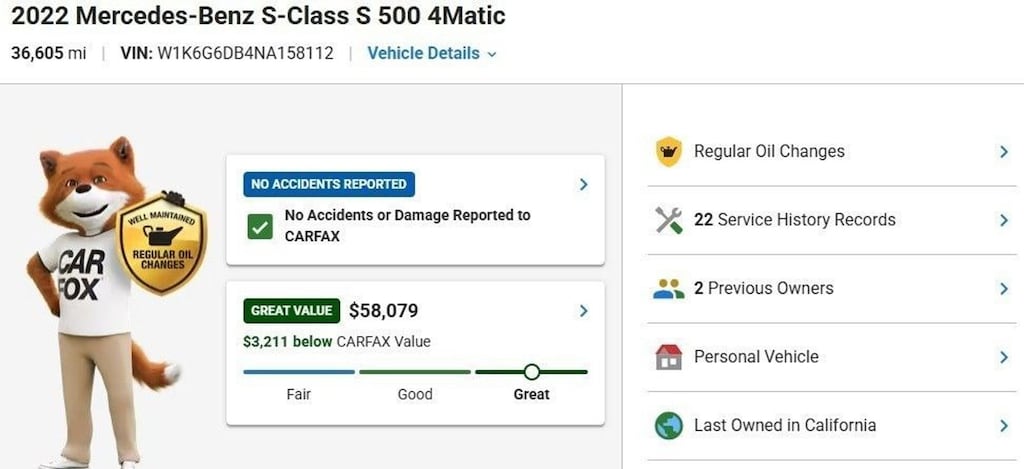Screen dimensions: 1024x469
Task: Open the No Accidents Reported card chevron
Action: (x=583, y=185)
